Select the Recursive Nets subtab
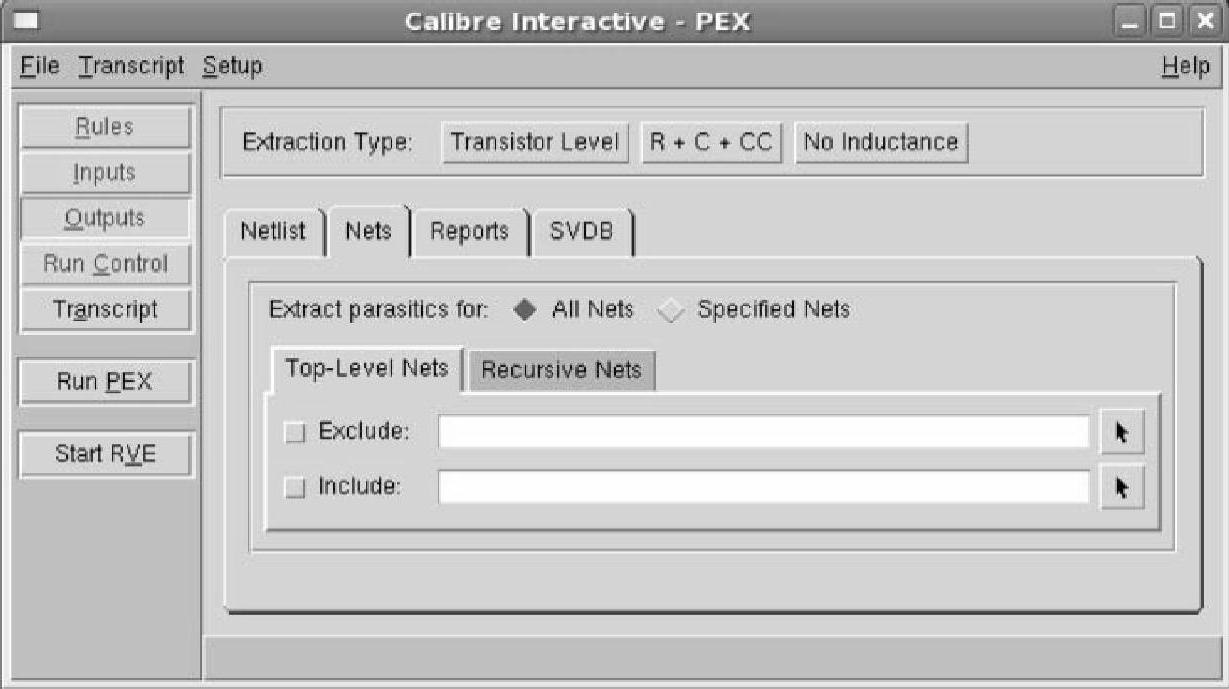 [561, 370]
